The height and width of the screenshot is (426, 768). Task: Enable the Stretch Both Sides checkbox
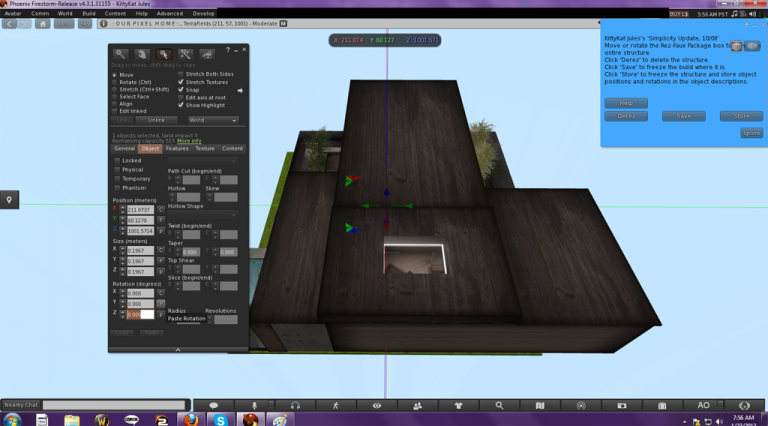coord(181,74)
